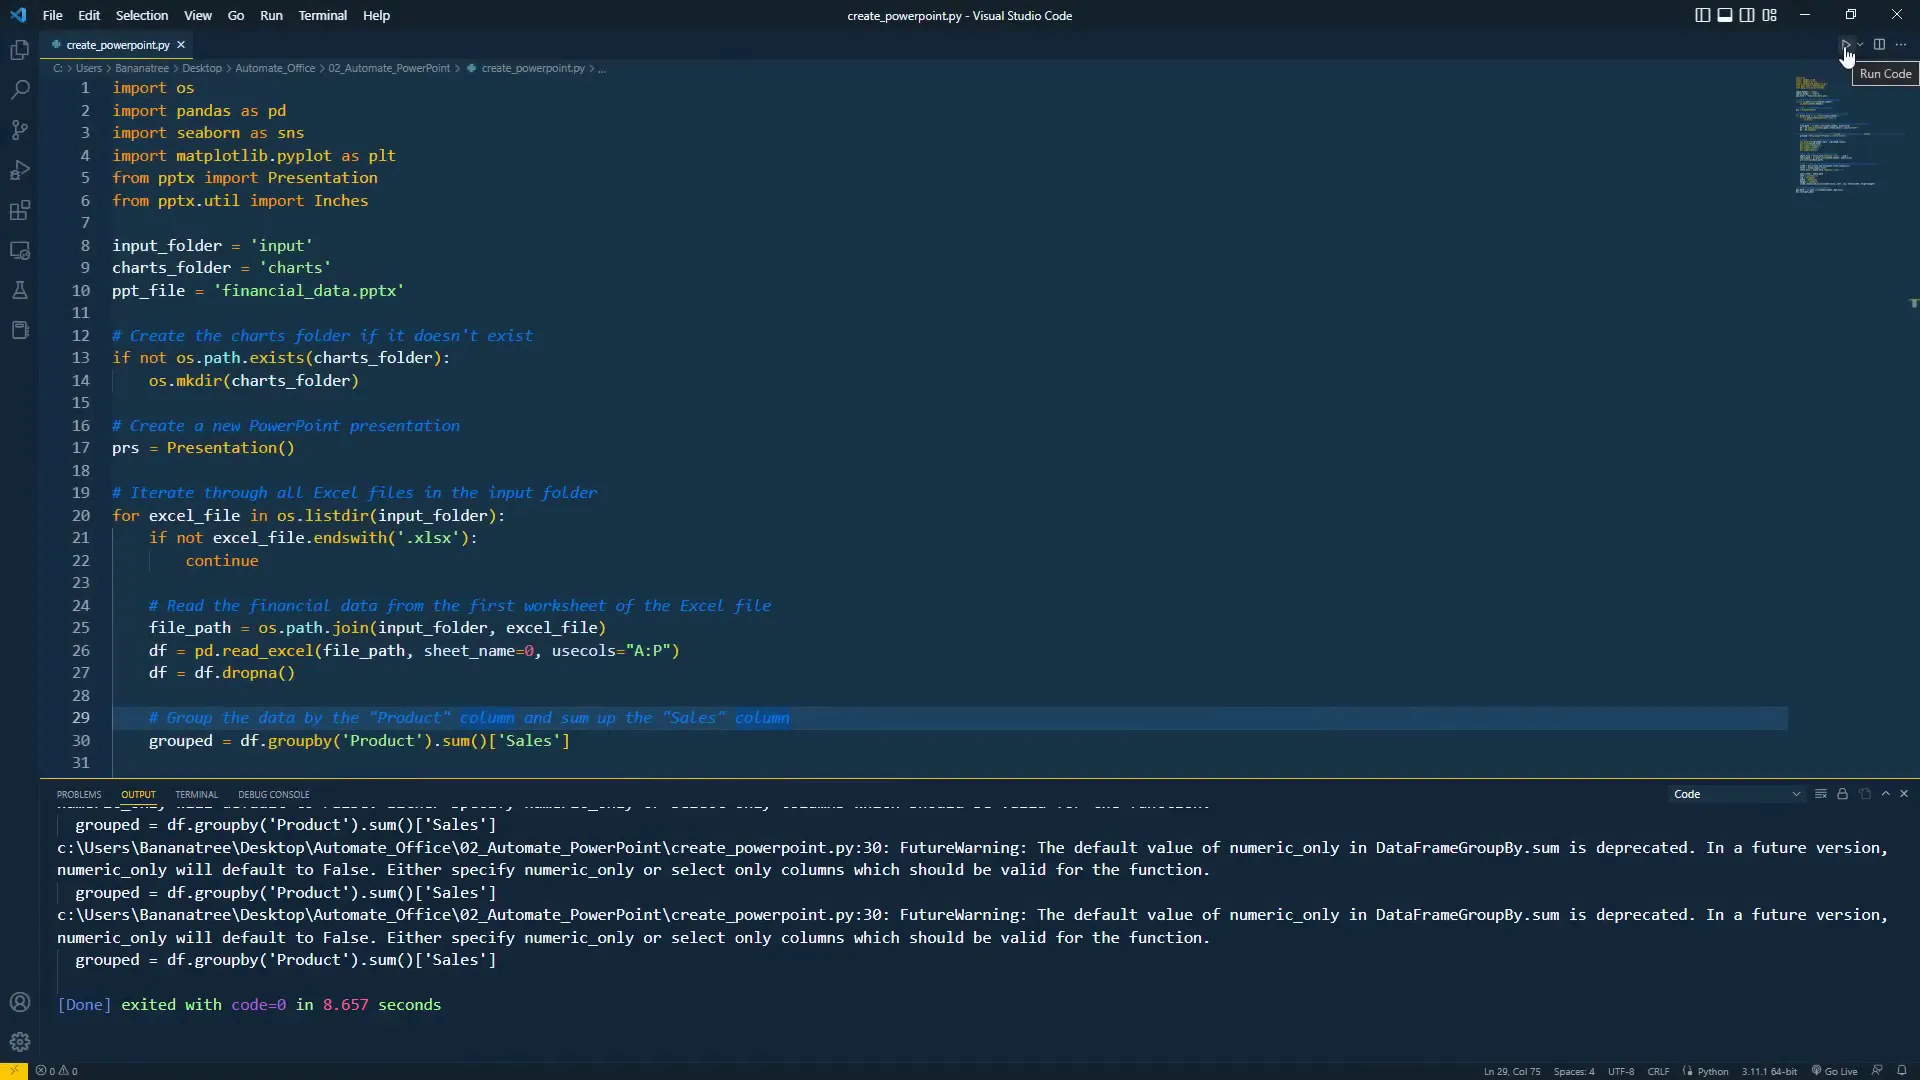Image resolution: width=1920 pixels, height=1080 pixels.
Task: Click Go Live in status bar
Action: (1834, 1071)
